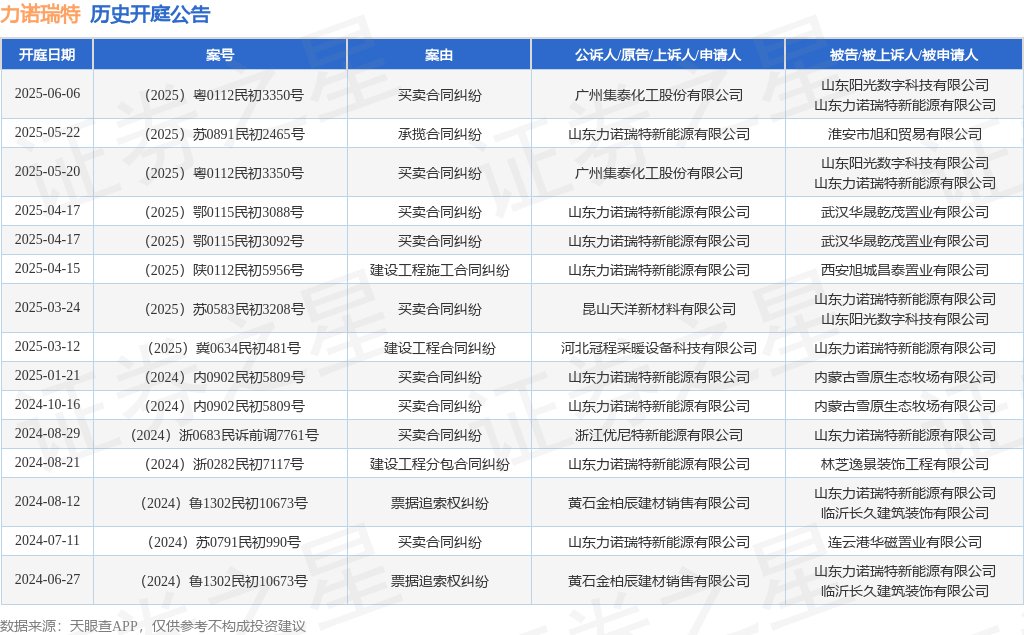The width and height of the screenshot is (1024, 635).
Task: Click the date 2025-06-06
Action: 47,93
